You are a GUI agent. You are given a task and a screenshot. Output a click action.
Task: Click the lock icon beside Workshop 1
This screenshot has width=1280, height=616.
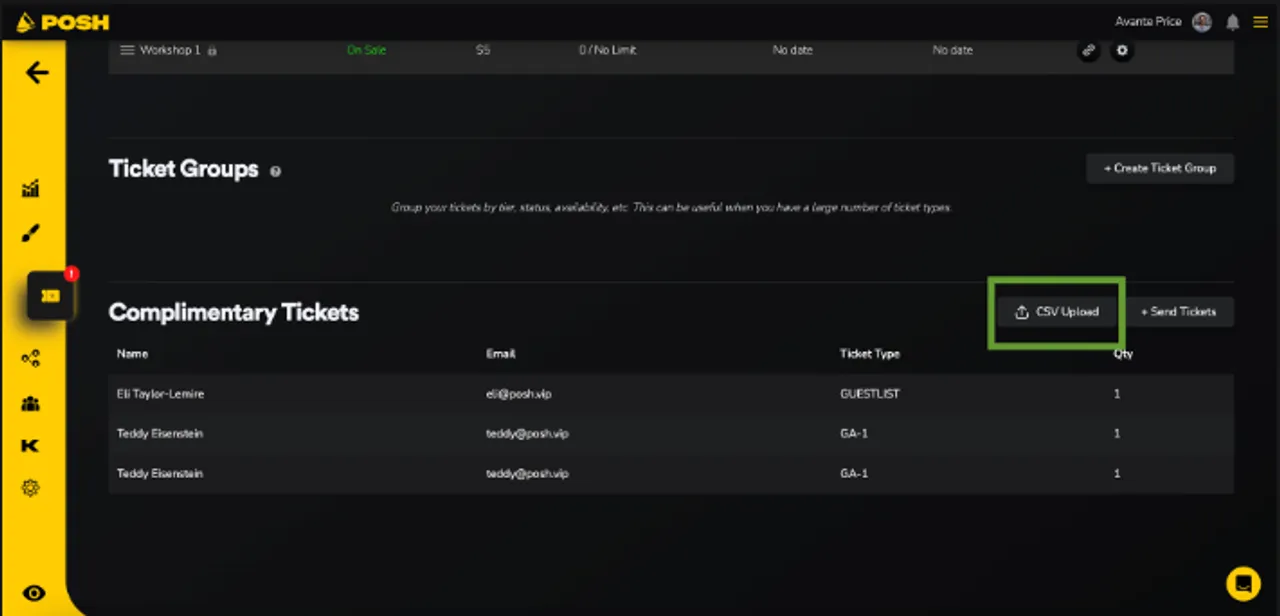tap(211, 50)
